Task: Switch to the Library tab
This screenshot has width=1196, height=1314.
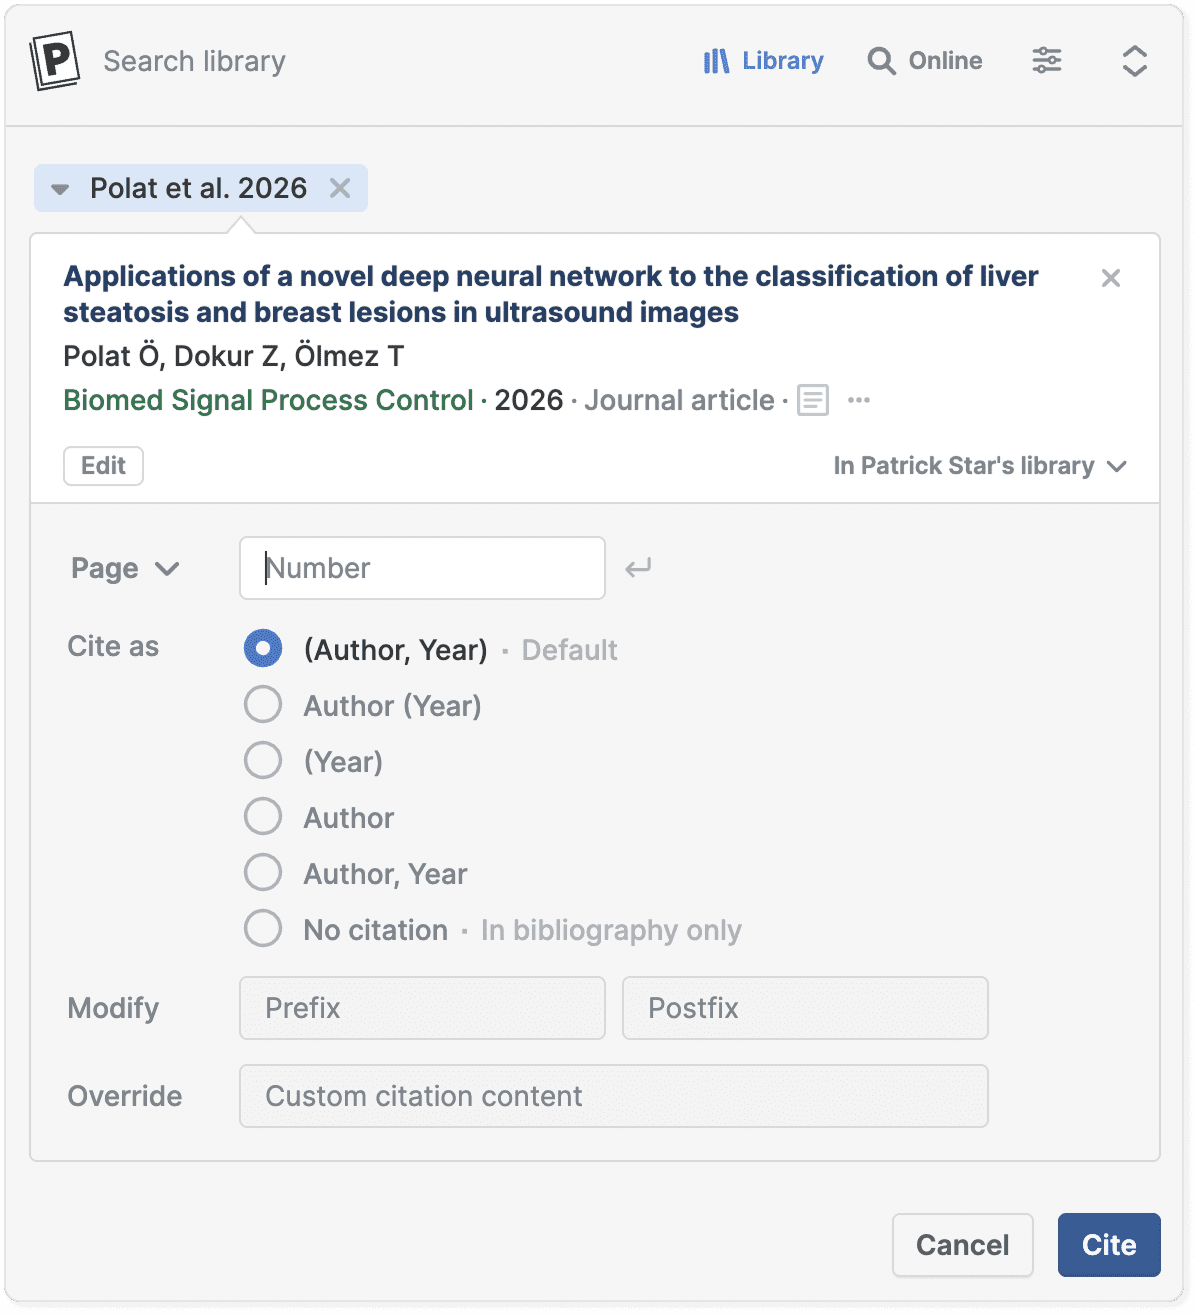Action: 763,61
